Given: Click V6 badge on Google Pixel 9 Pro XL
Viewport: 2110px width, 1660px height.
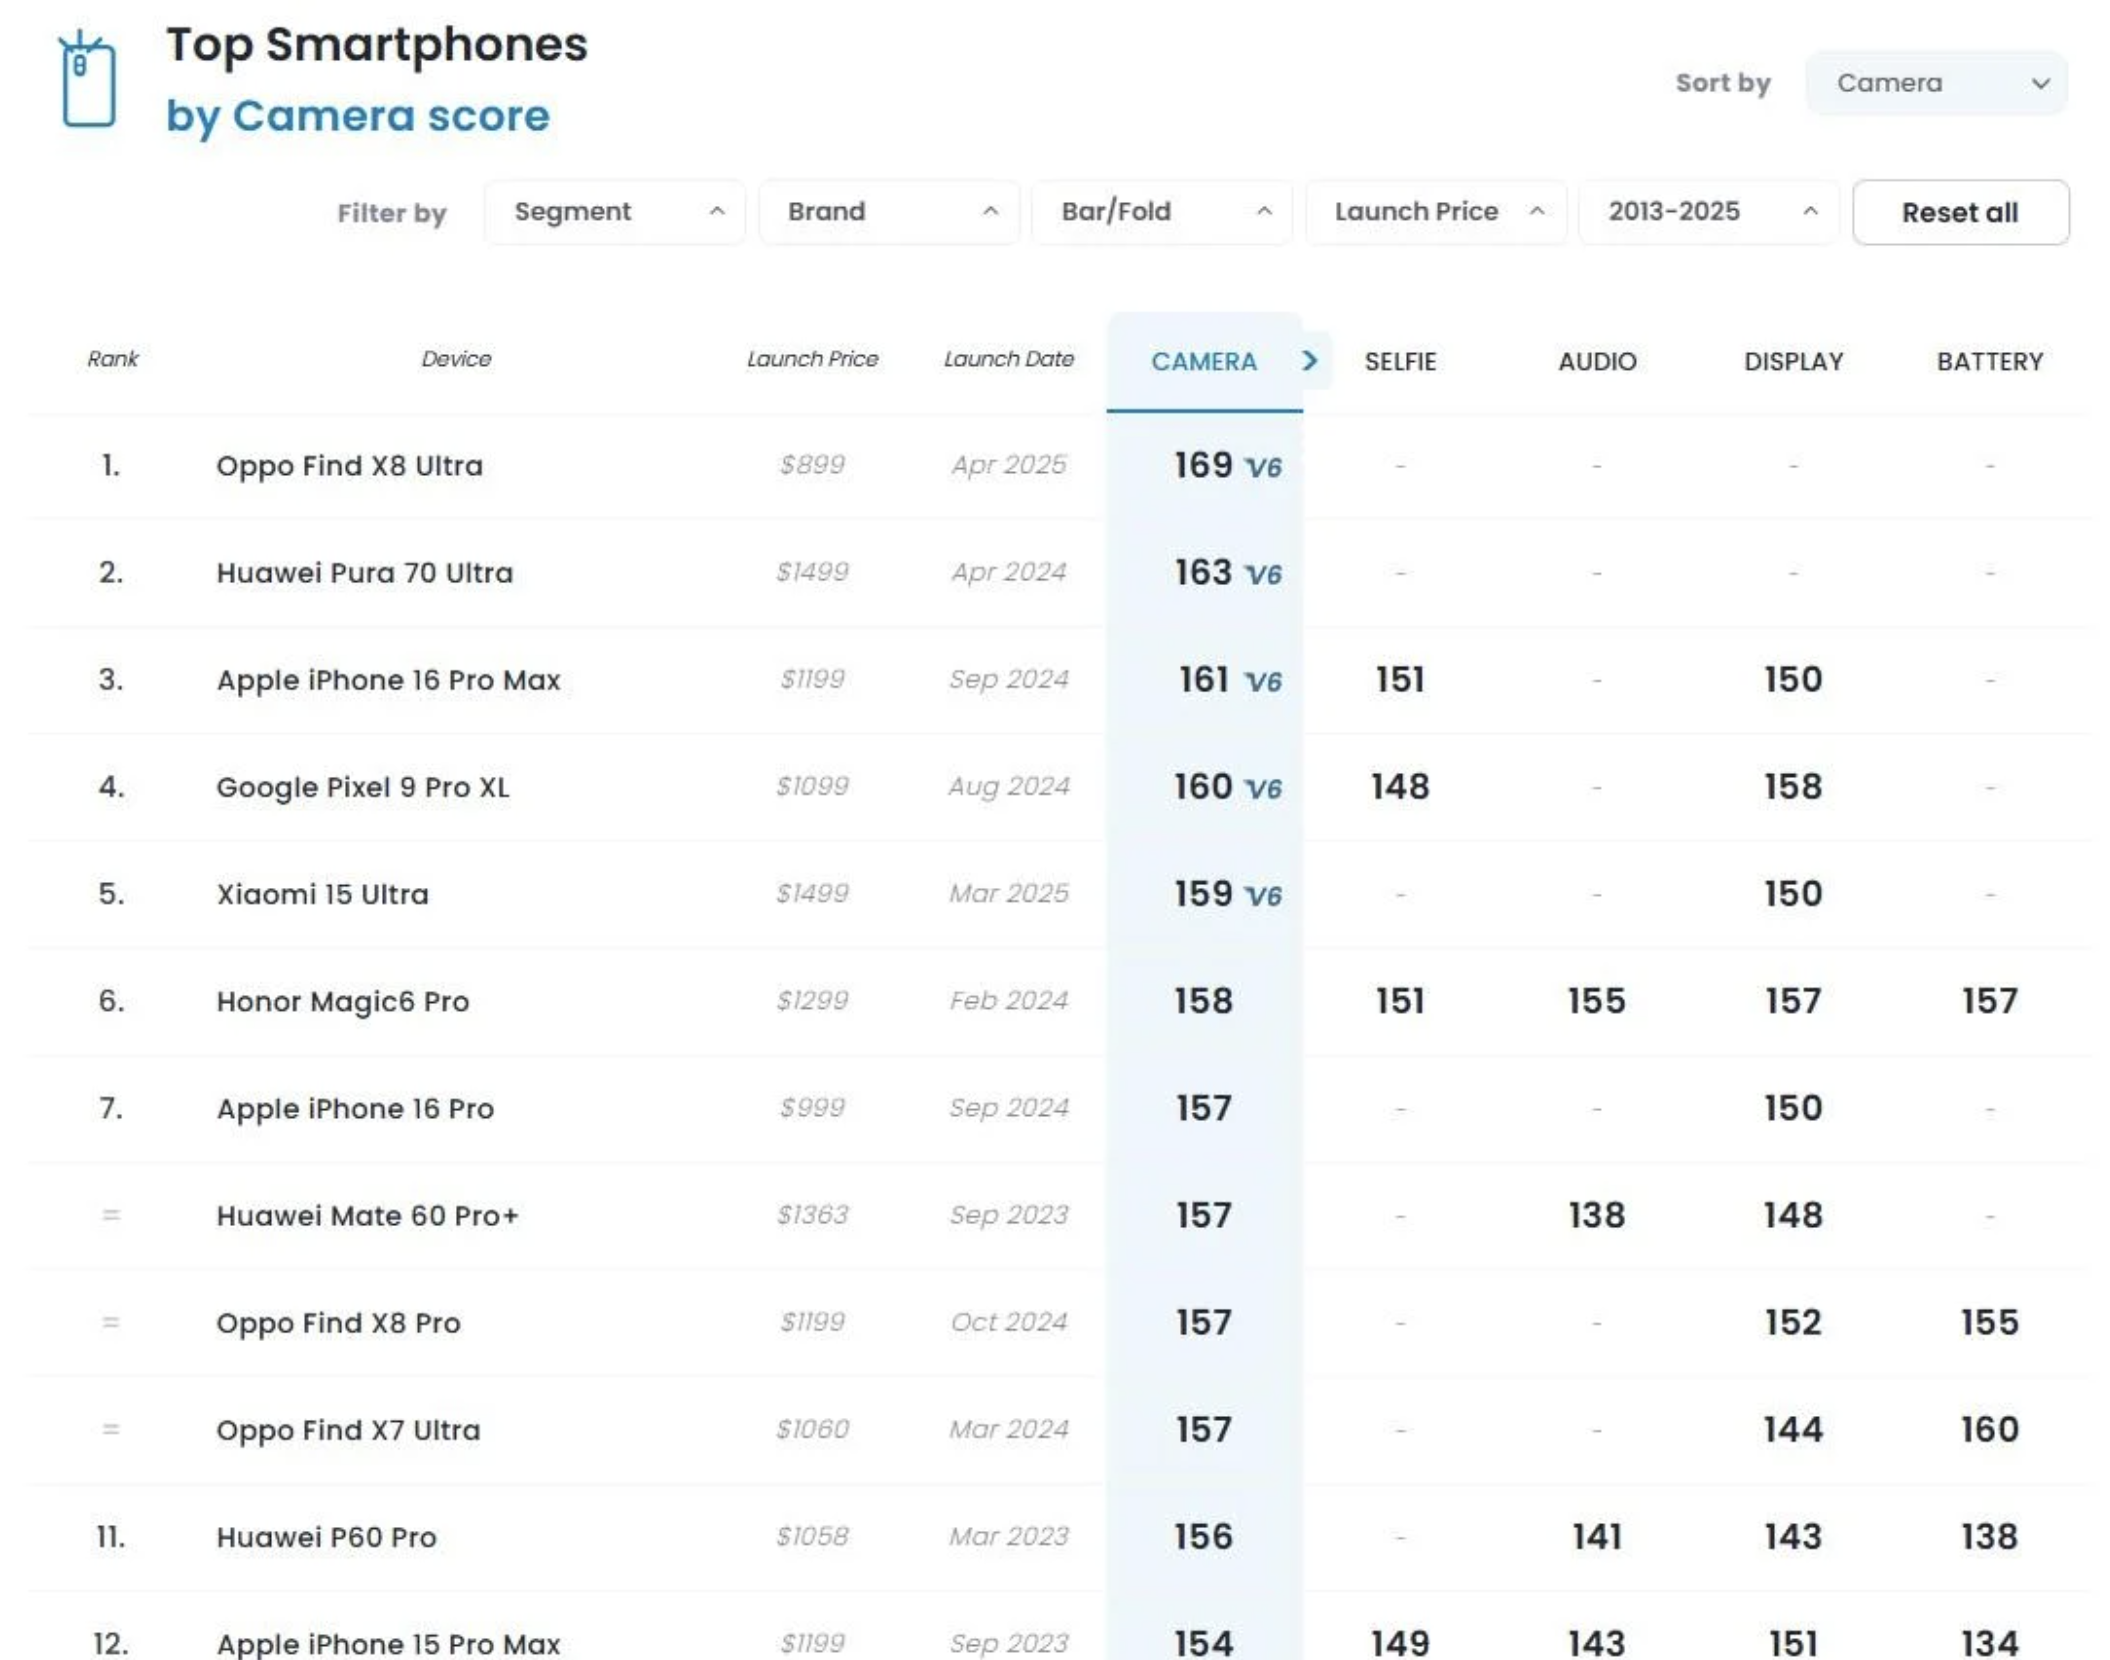Looking at the screenshot, I should [1263, 788].
